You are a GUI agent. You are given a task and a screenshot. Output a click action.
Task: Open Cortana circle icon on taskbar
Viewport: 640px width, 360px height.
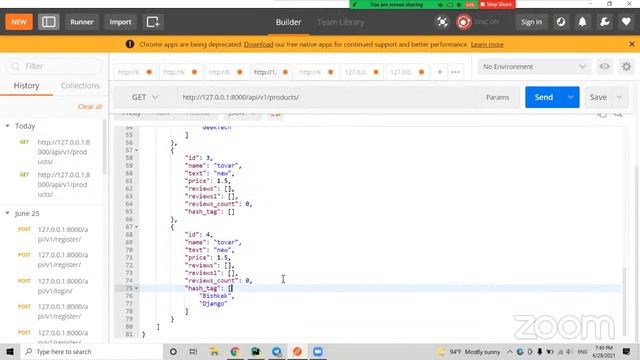pyautogui.click(x=173, y=351)
